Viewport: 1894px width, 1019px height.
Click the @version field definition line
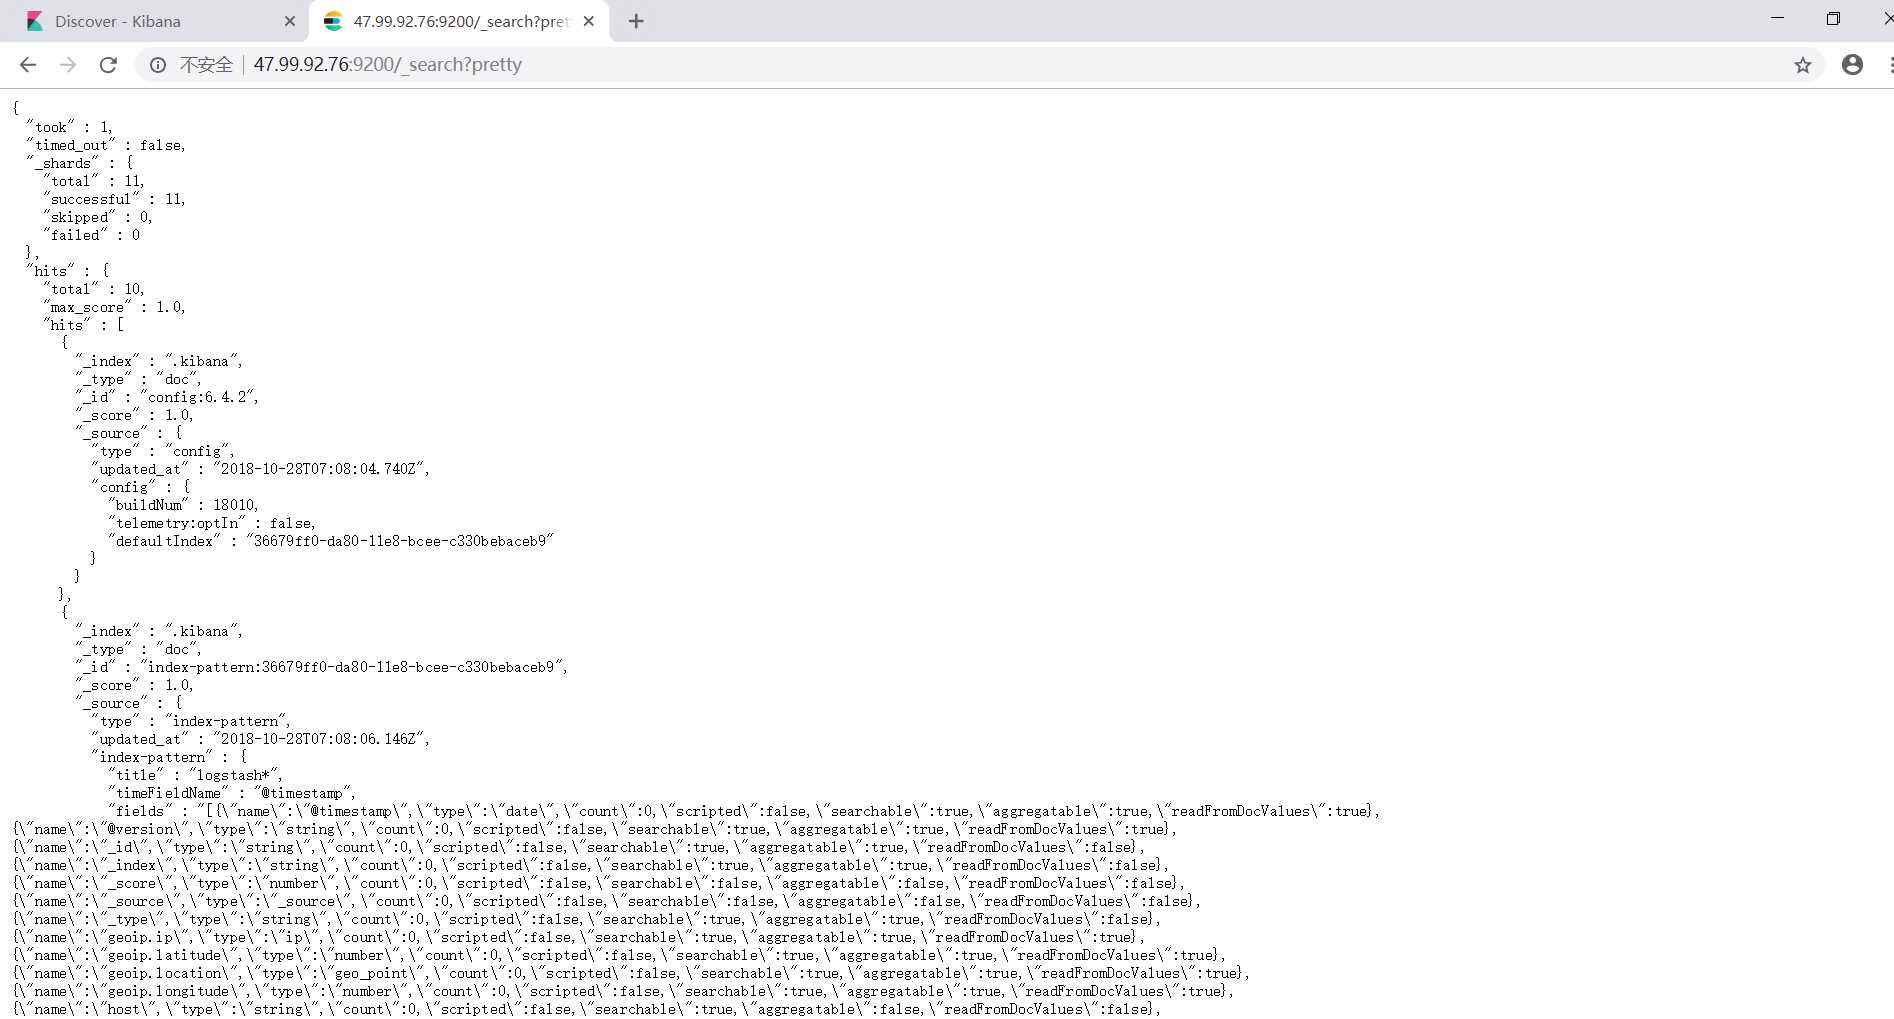coord(595,829)
